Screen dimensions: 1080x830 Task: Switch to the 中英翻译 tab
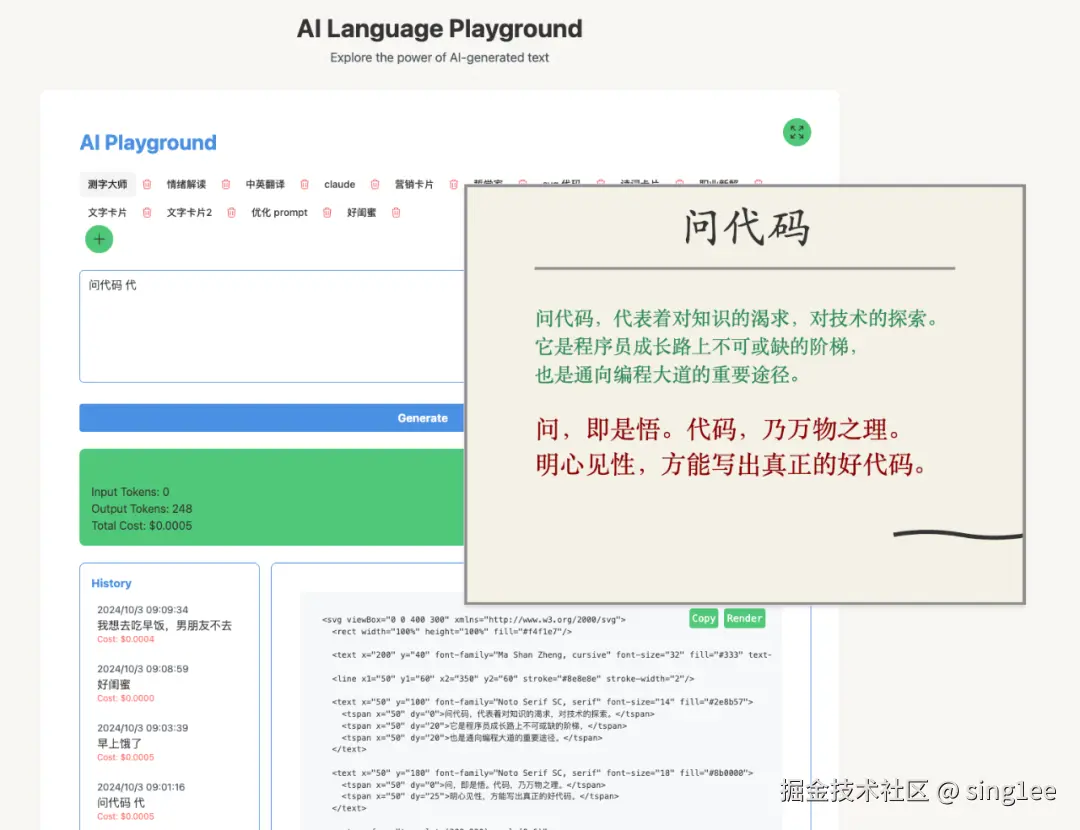[x=265, y=185]
